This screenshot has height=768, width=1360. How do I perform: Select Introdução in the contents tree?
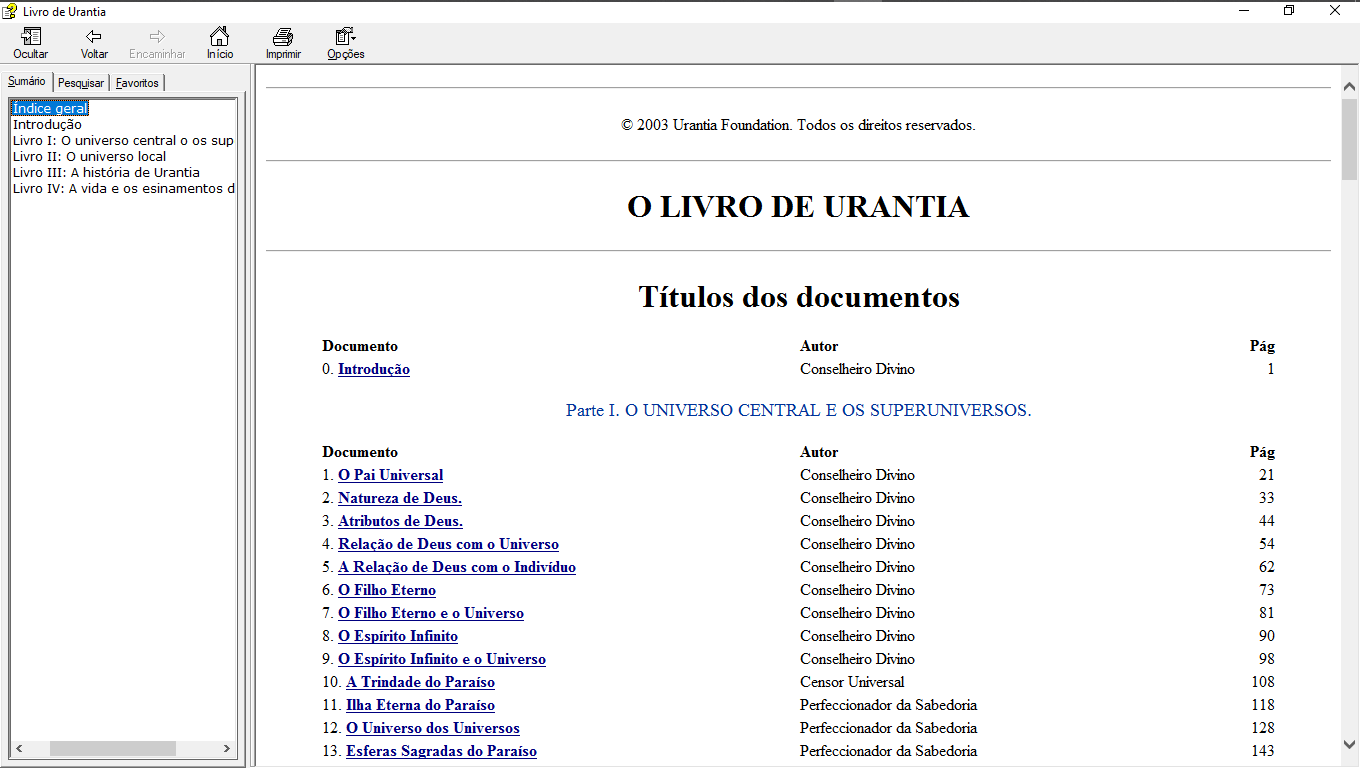[x=47, y=125]
